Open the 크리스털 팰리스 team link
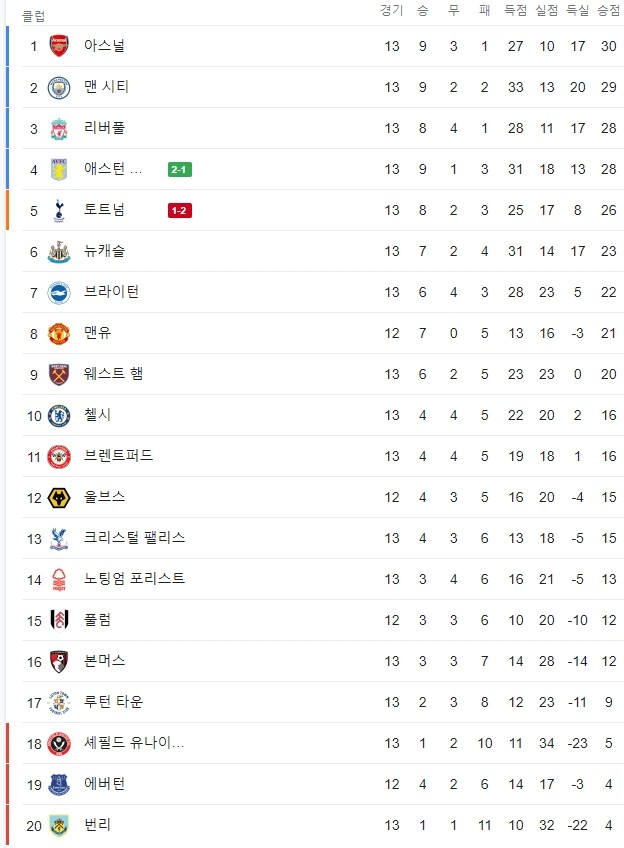Screen dimensions: 624x848 (134, 538)
